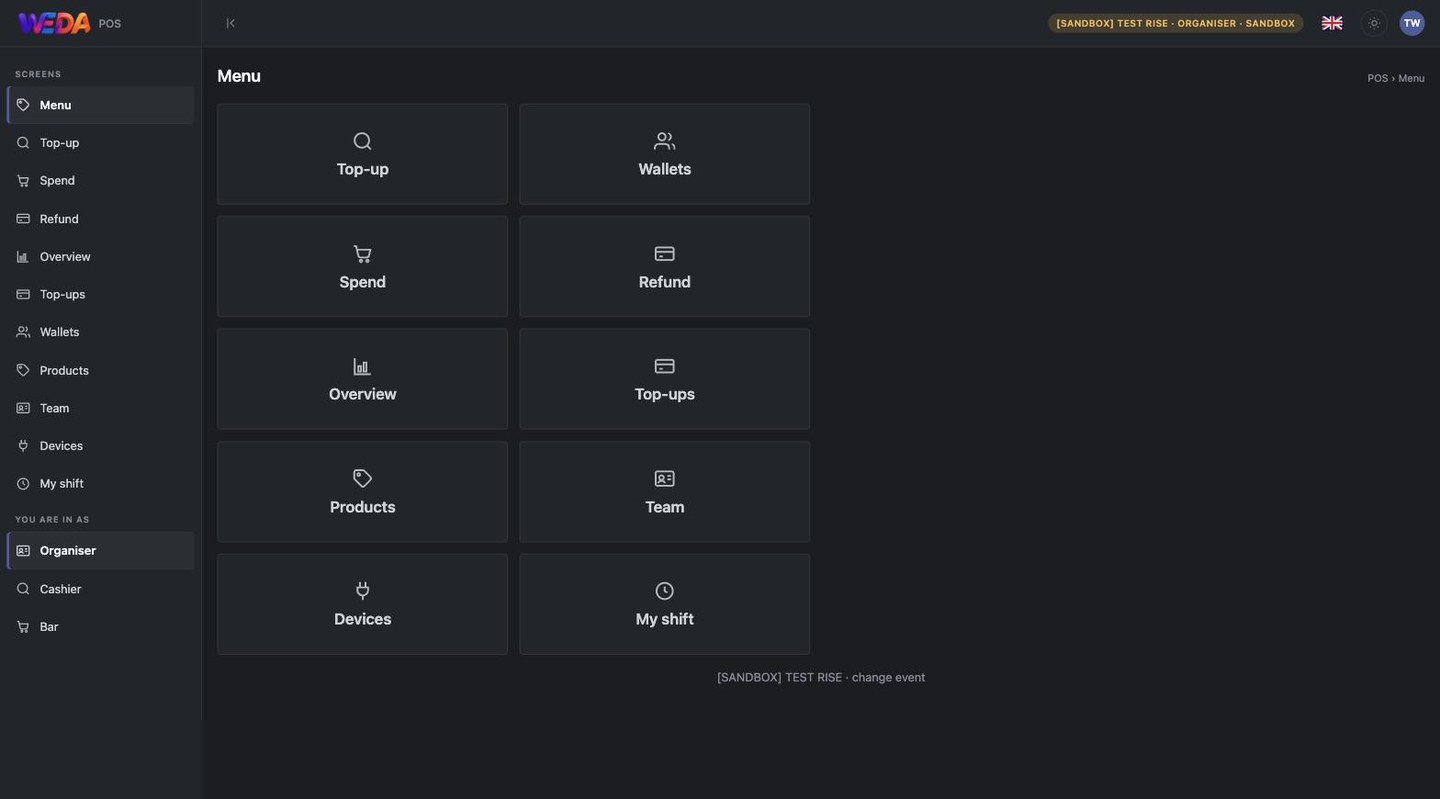
Task: Click the card icon on the Refund tile
Action: point(665,254)
